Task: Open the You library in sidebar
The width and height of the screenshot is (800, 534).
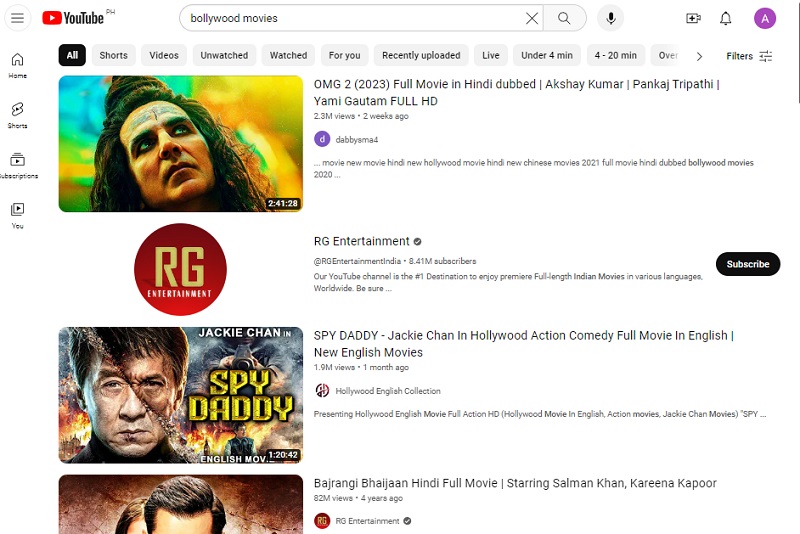Action: coord(17,216)
